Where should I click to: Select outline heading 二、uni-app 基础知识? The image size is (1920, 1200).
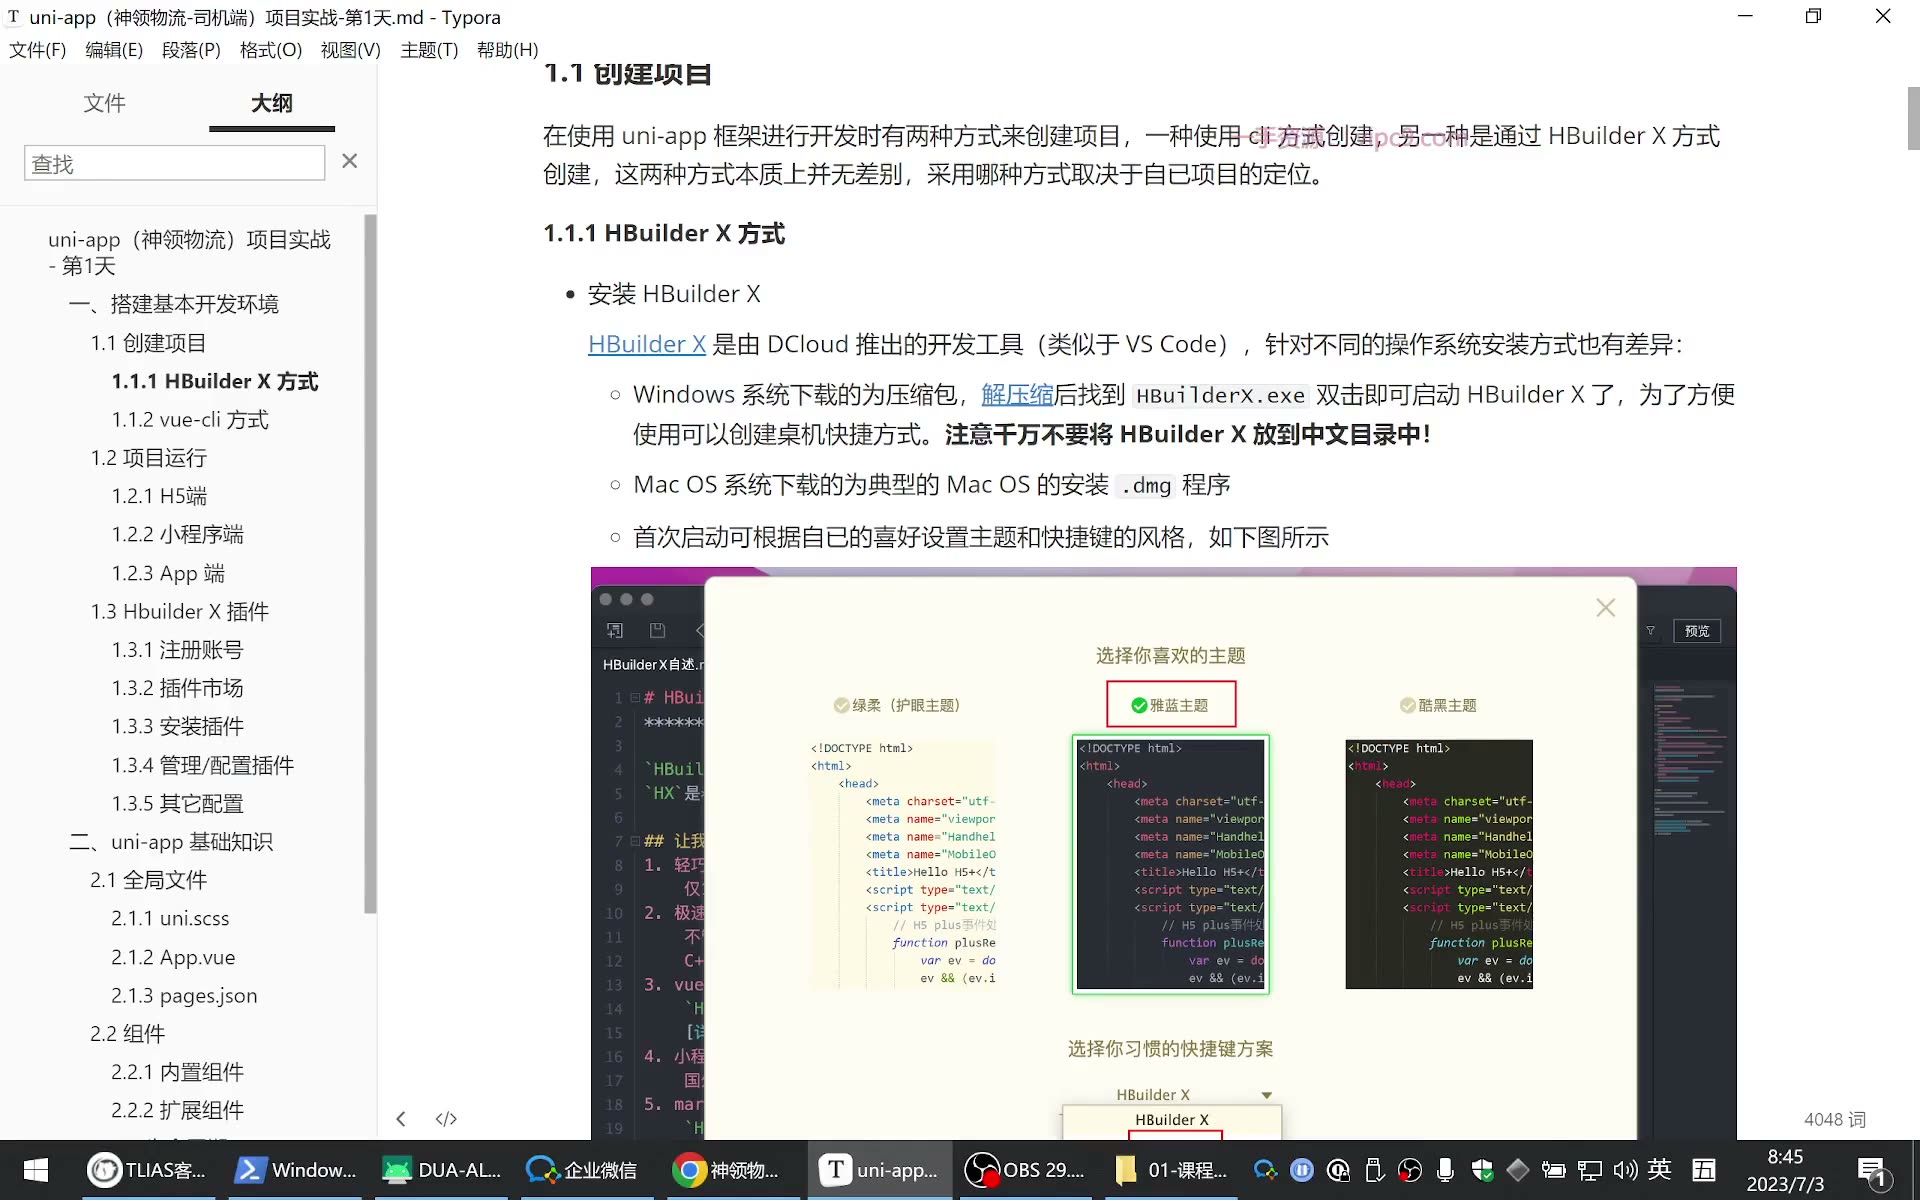[x=170, y=842]
